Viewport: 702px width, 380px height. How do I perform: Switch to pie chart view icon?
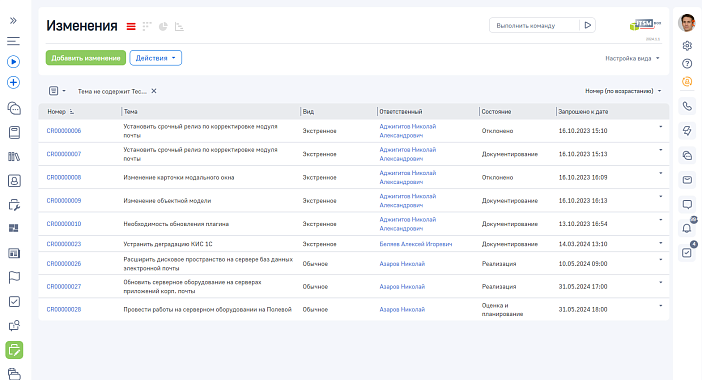(163, 26)
